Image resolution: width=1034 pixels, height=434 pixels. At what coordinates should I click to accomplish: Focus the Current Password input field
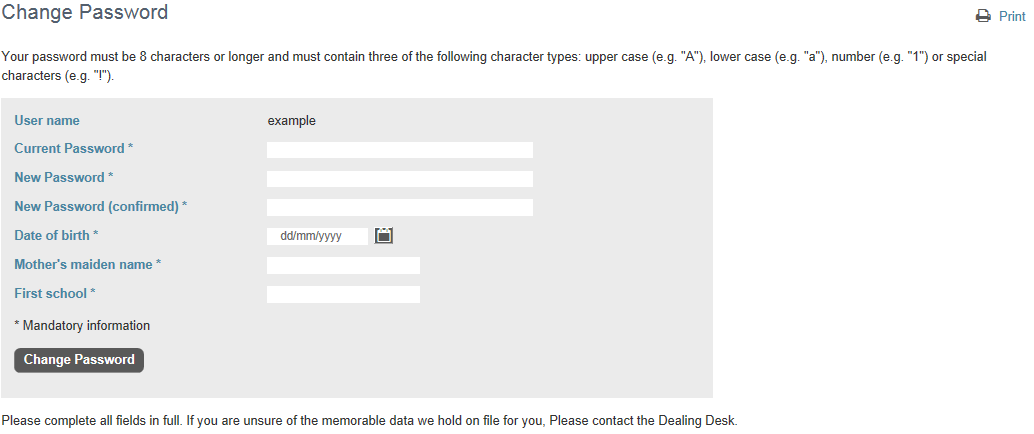point(400,150)
